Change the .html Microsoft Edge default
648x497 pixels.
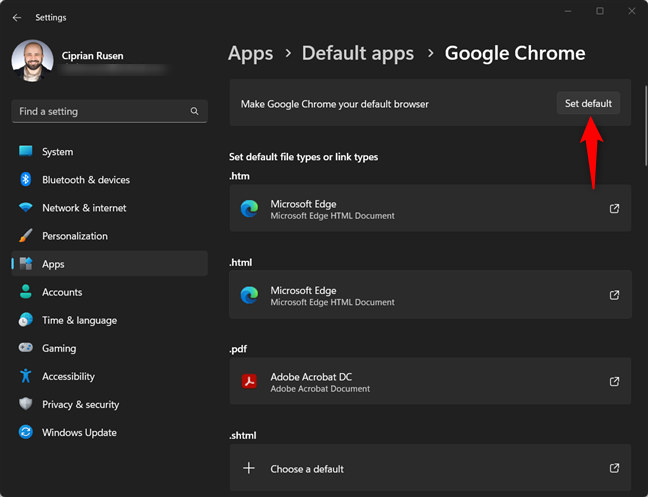(430, 295)
